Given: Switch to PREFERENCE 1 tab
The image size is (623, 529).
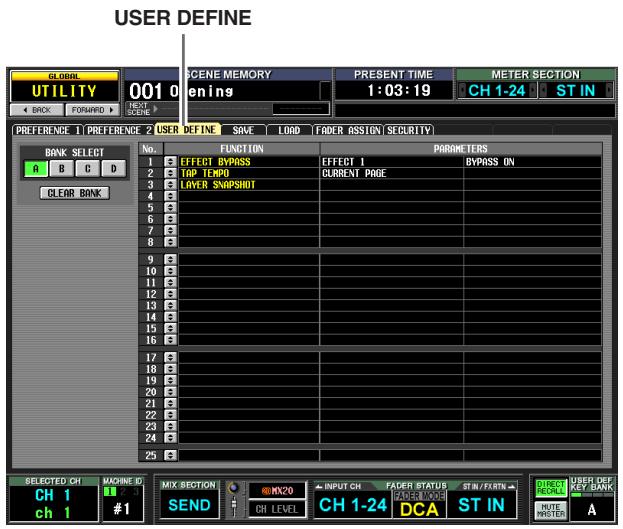Looking at the screenshot, I should 48,130.
